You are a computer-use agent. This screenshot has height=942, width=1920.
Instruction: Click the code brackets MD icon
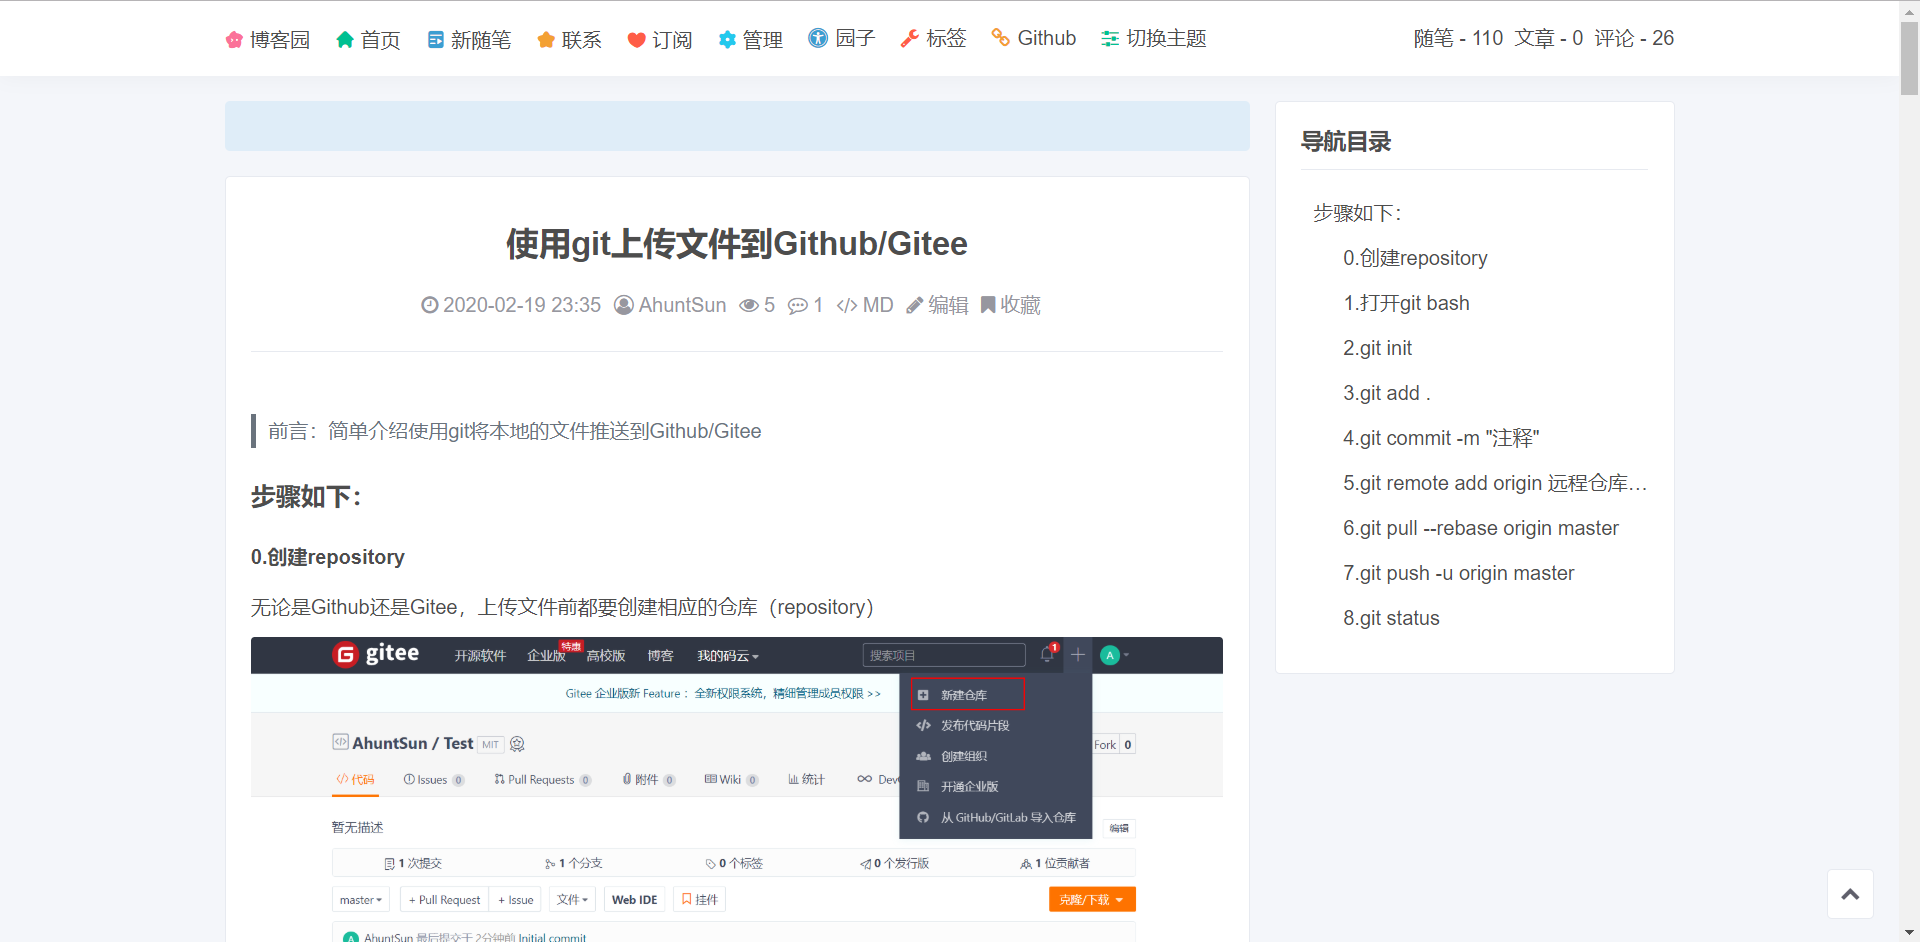[847, 305]
